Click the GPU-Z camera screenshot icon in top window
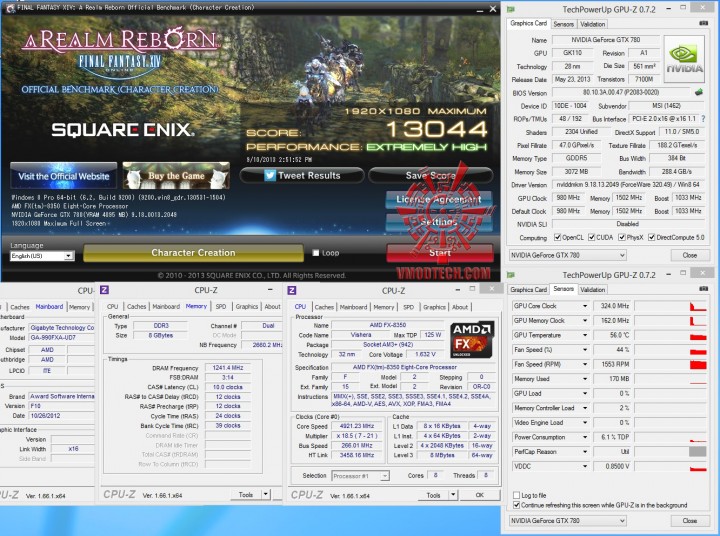 tap(703, 23)
